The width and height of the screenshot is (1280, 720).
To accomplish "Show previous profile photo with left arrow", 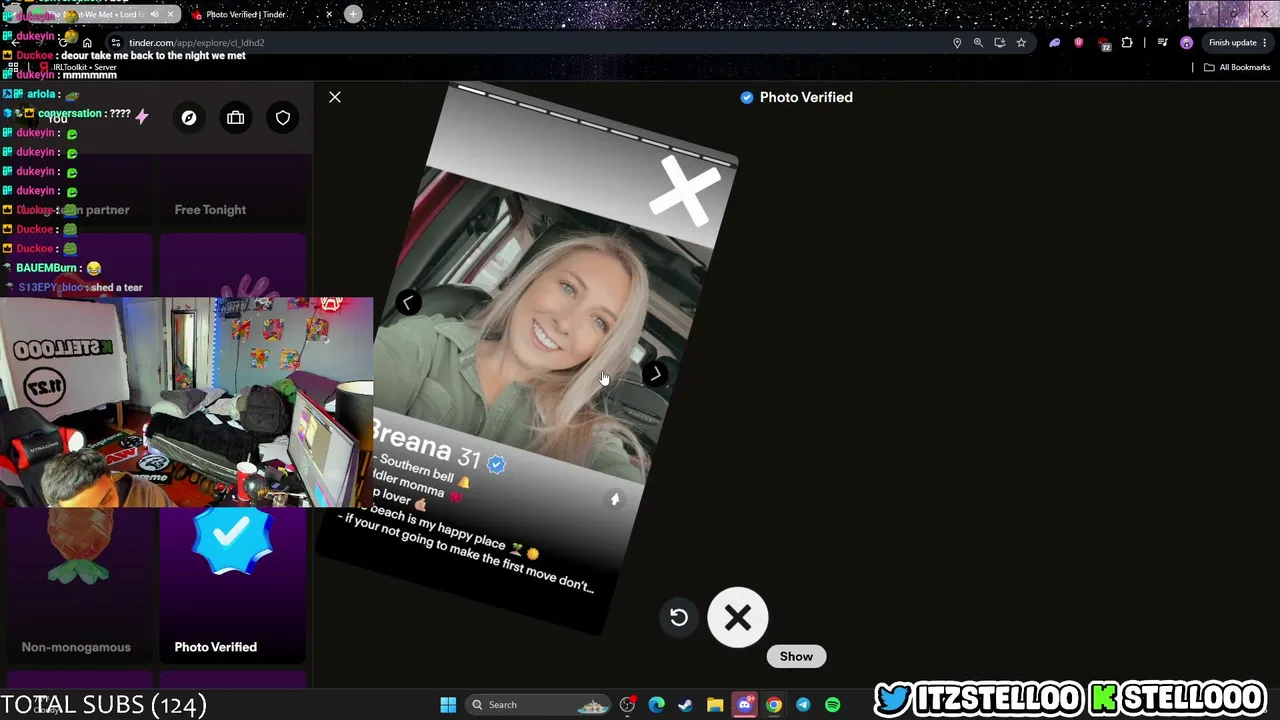I will point(408,302).
